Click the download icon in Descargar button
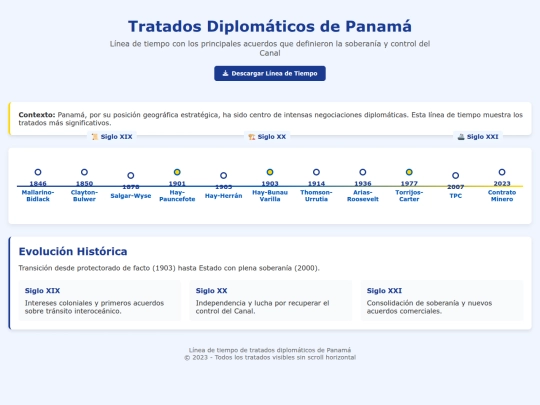 (x=225, y=73)
